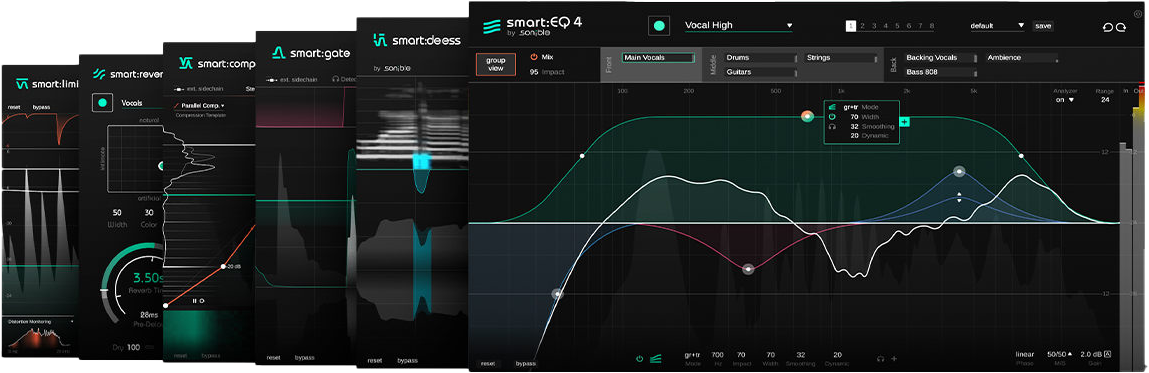This screenshot has width=1149, height=373.
Task: Click the headphones icon in band popup
Action: (832, 126)
